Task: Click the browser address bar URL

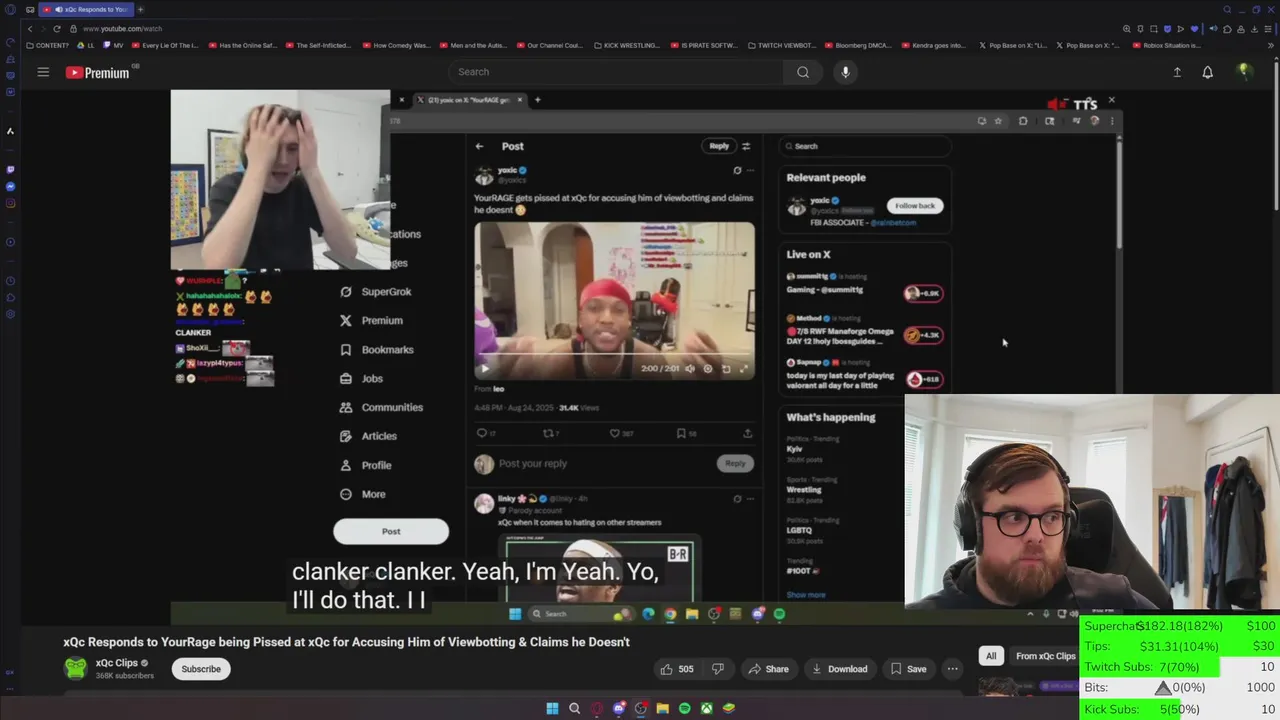Action: coord(124,29)
